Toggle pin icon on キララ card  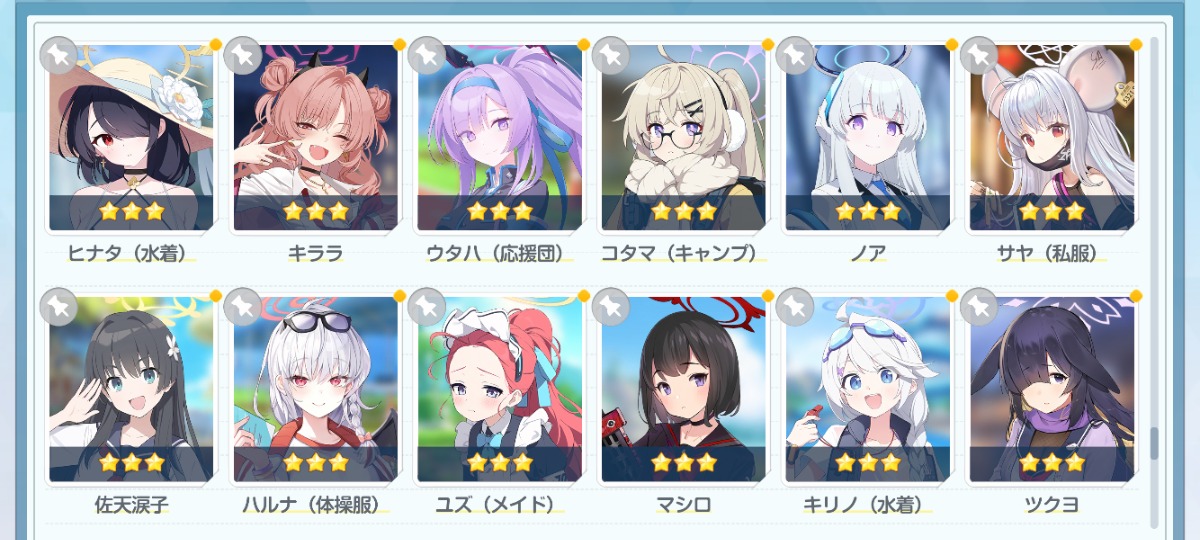[x=242, y=56]
